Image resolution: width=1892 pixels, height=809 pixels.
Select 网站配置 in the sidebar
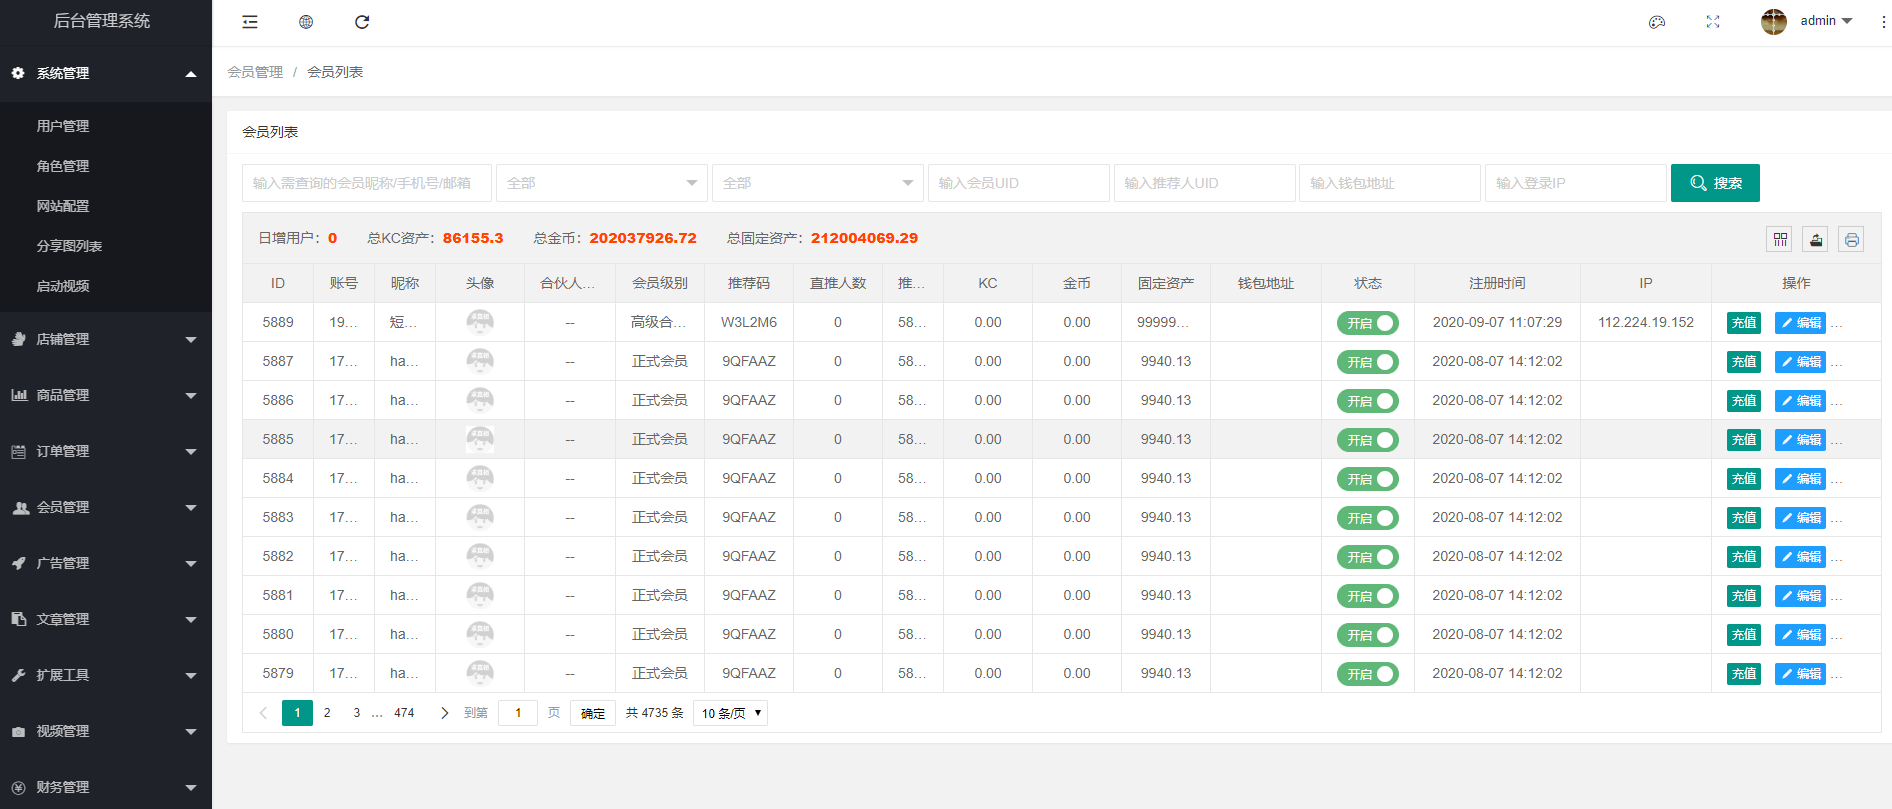pyautogui.click(x=63, y=206)
